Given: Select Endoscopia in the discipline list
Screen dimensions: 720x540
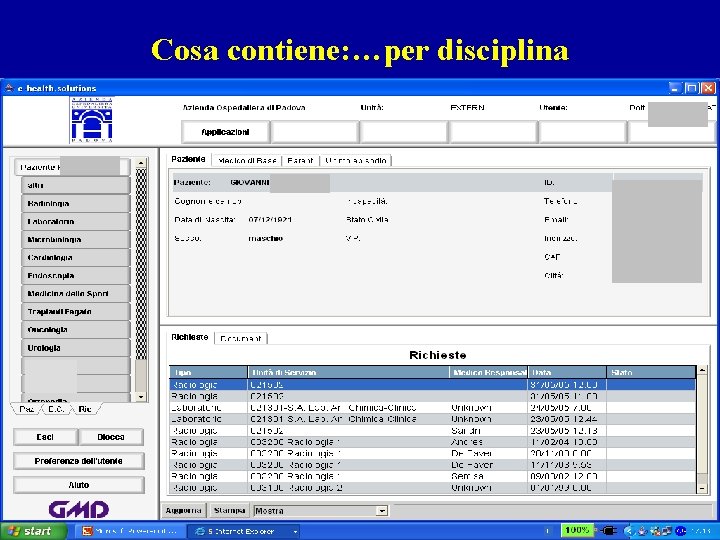Looking at the screenshot, I should (x=76, y=276).
